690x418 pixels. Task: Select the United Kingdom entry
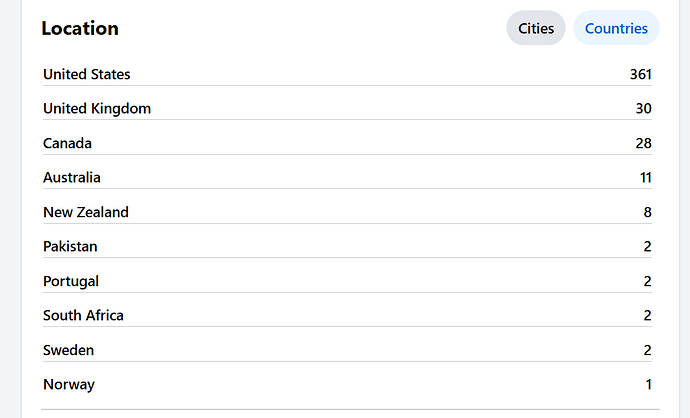97,109
